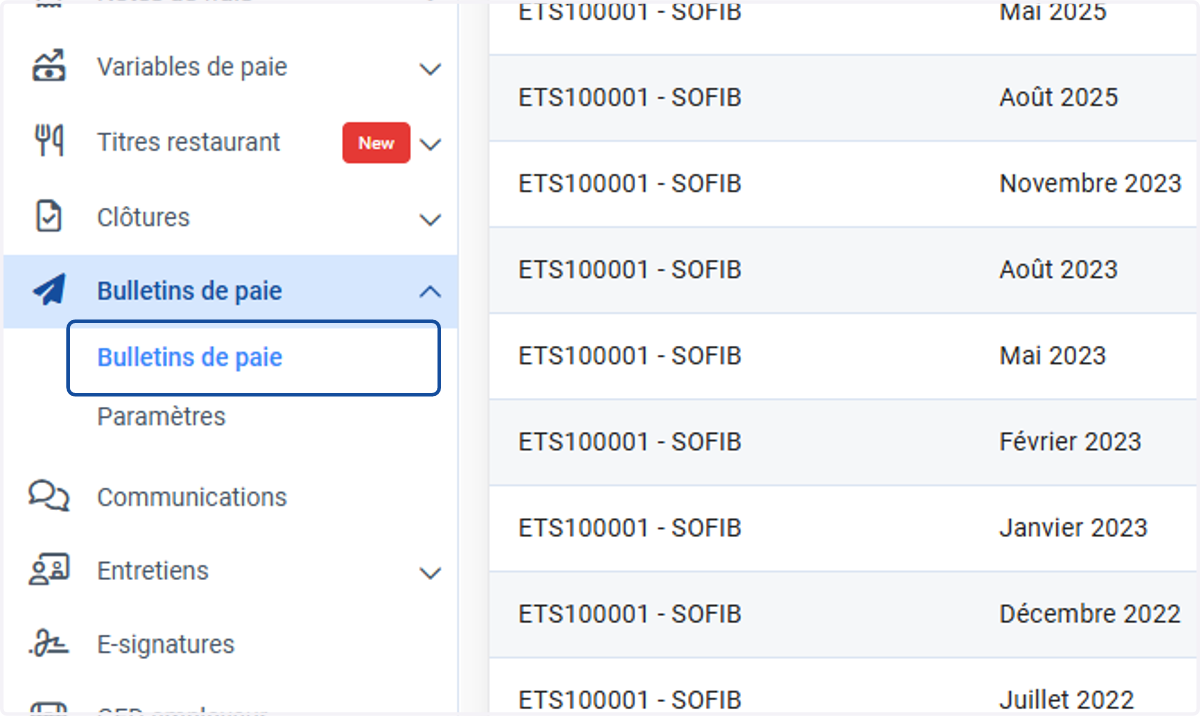Click the Novembre 2023 period cell
Viewport: 1200px width, 716px height.
[1090, 183]
